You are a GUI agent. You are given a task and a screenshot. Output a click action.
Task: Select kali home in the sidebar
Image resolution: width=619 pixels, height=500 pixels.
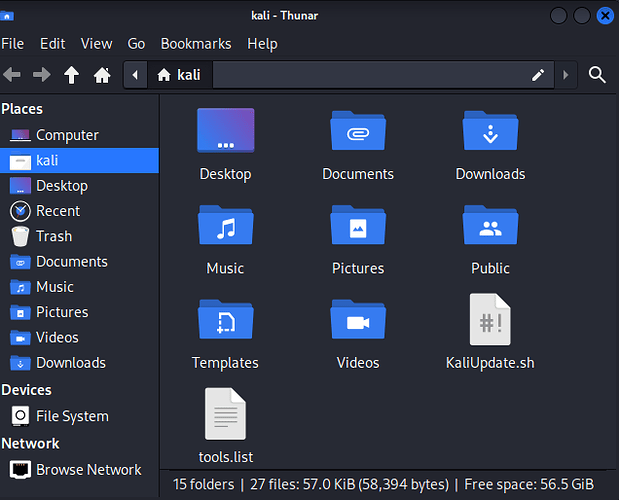click(x=79, y=160)
